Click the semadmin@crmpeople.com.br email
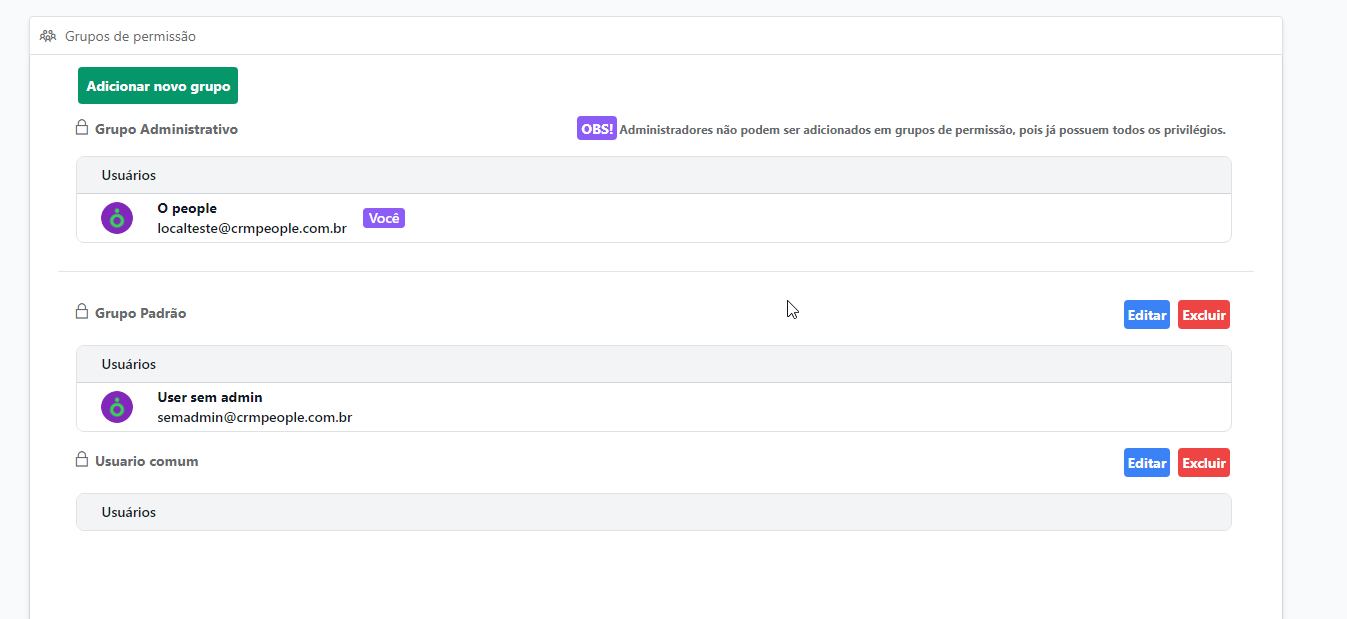 pyautogui.click(x=254, y=417)
